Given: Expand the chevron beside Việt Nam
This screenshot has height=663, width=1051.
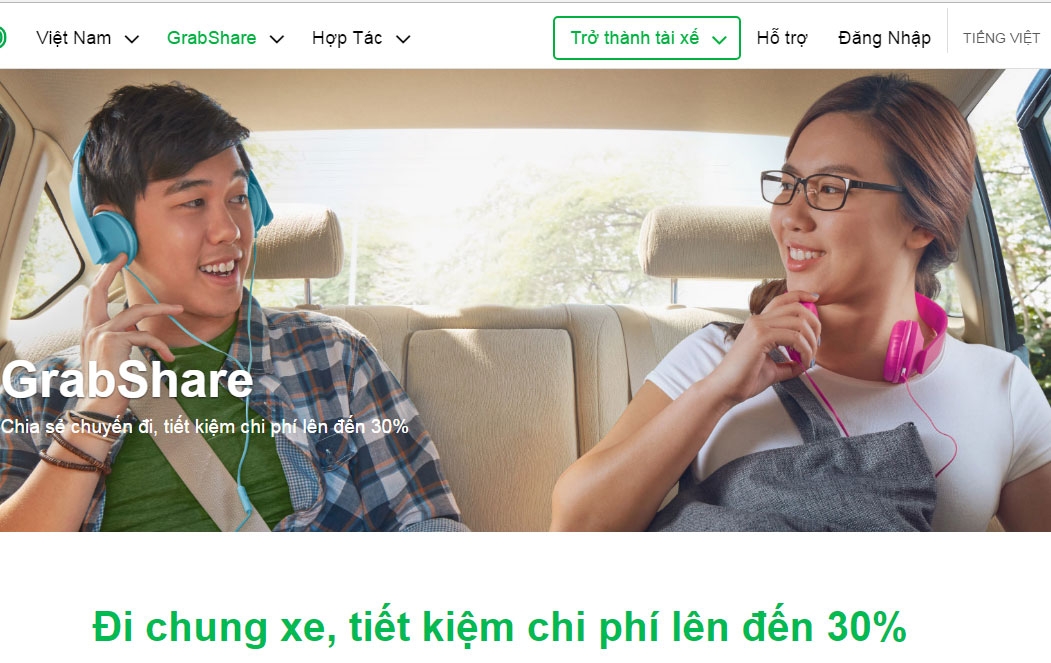Looking at the screenshot, I should (x=132, y=40).
